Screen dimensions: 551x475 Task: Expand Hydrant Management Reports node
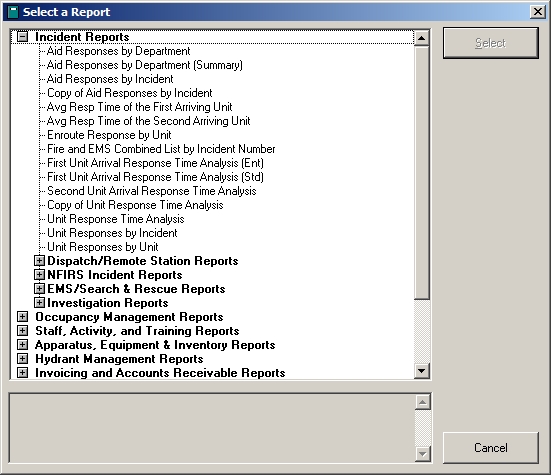(22, 359)
